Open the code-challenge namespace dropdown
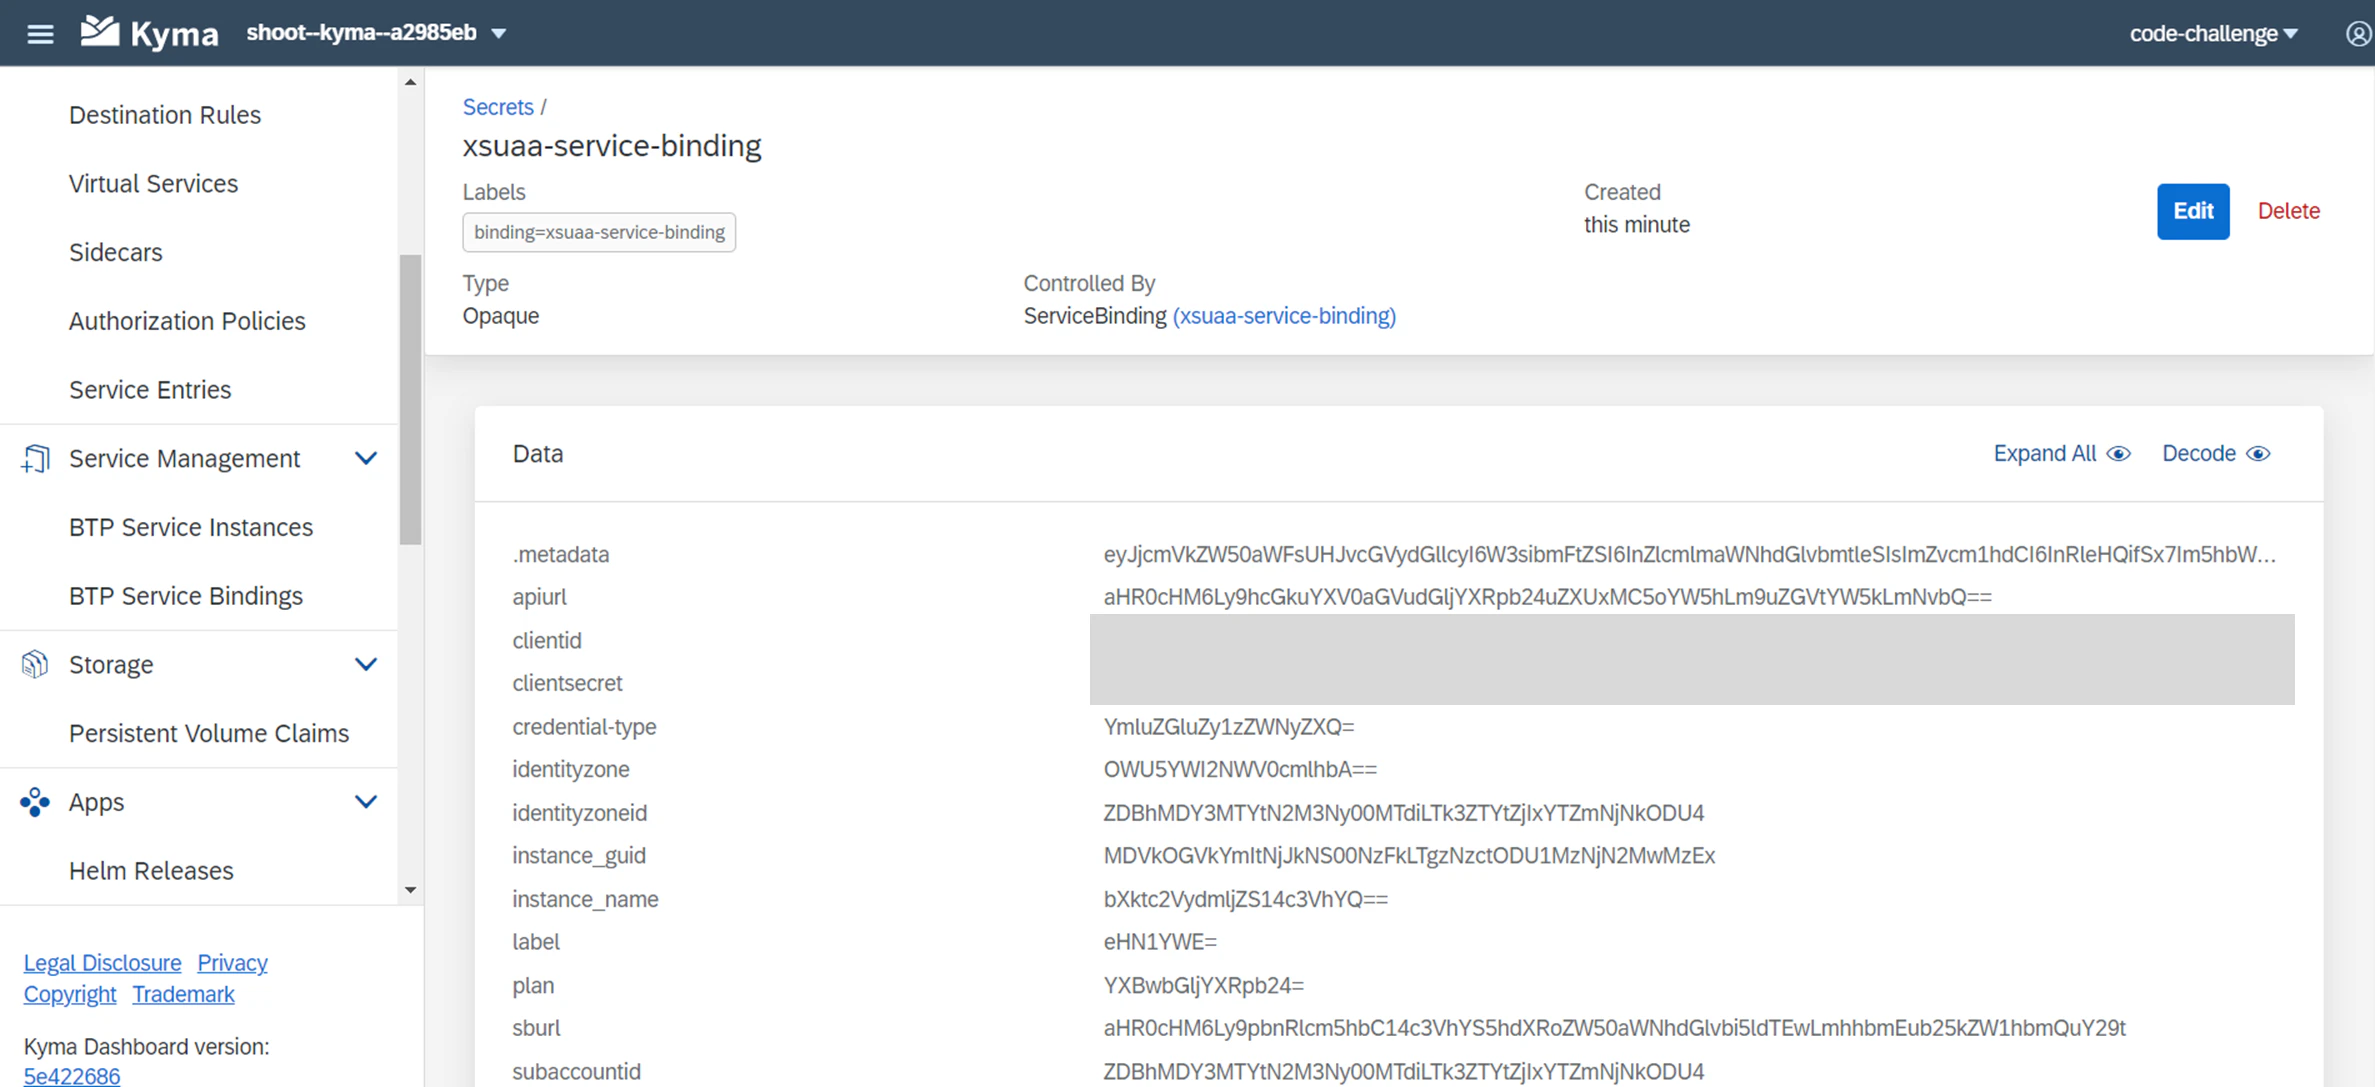Image resolution: width=2375 pixels, height=1087 pixels. (2213, 34)
